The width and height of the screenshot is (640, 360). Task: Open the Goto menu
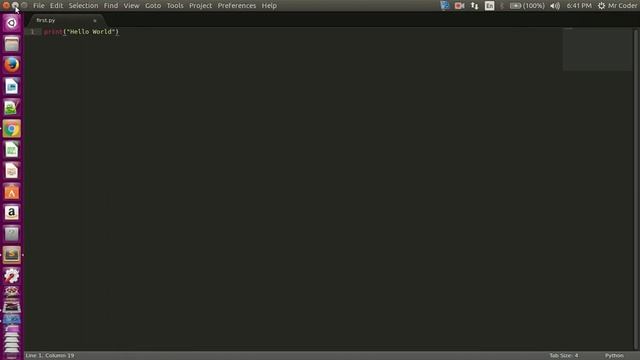point(153,6)
